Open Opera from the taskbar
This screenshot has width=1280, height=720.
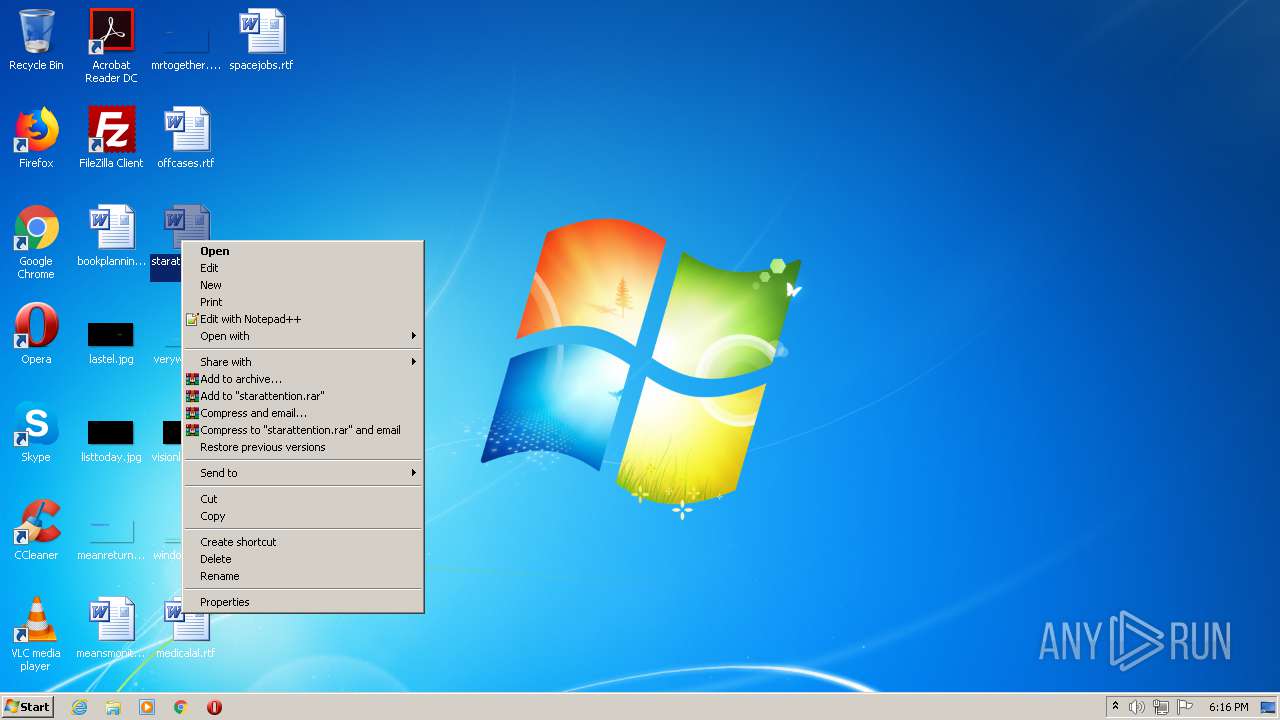[214, 707]
